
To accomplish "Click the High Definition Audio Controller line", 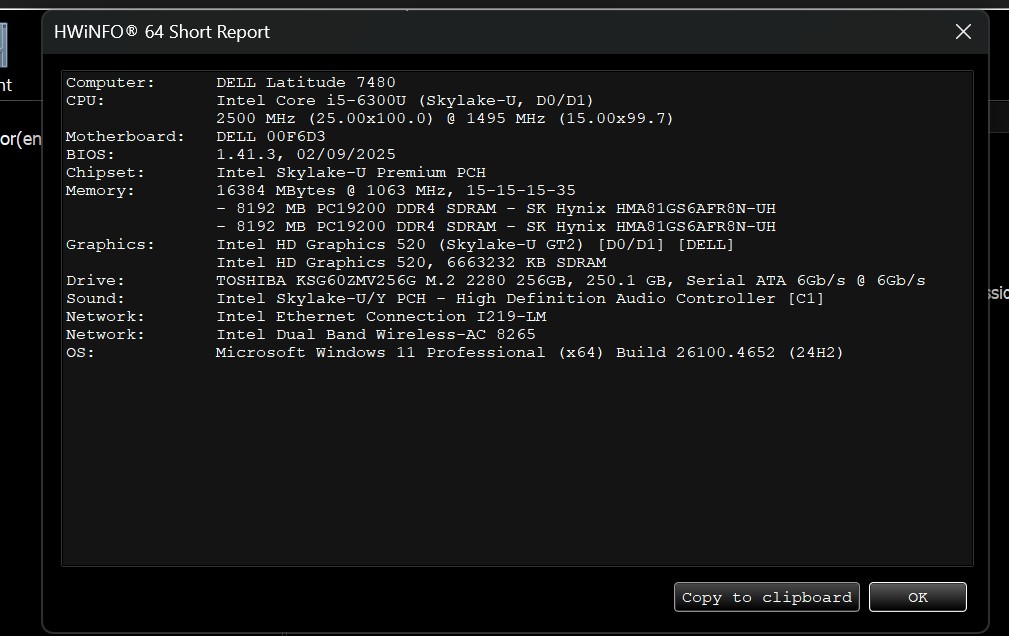I will tap(519, 299).
